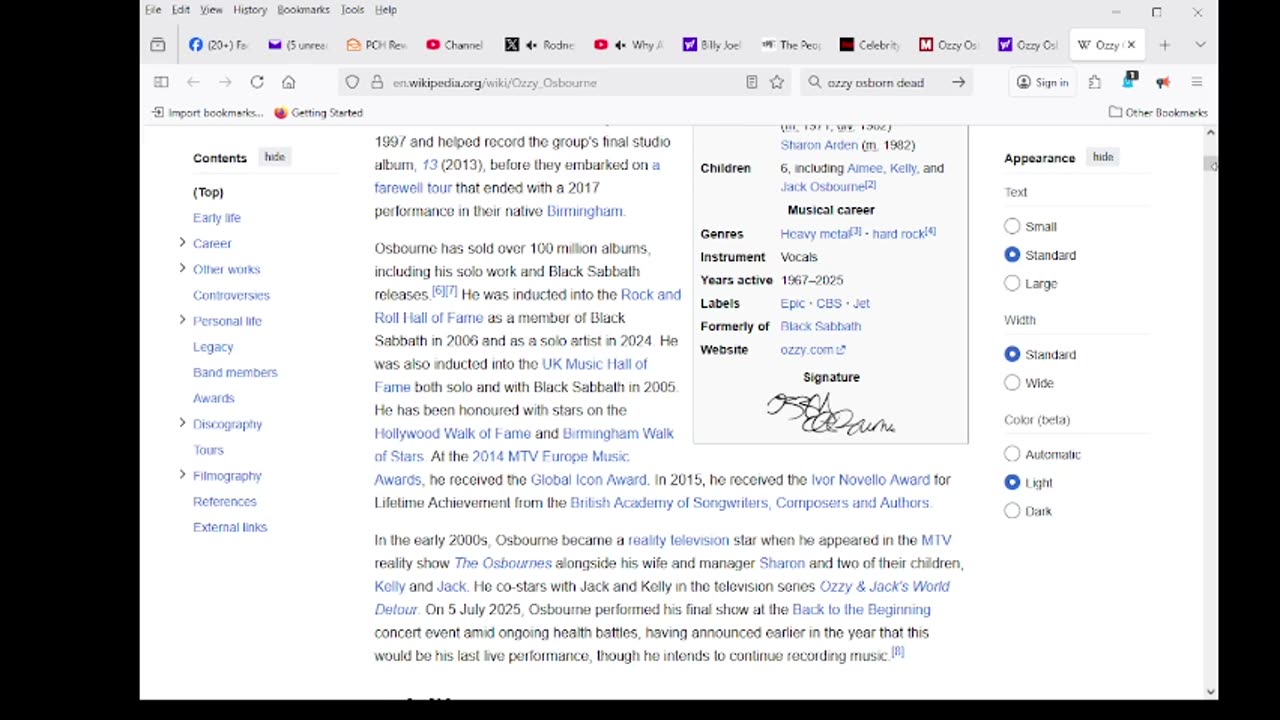
Task: Select Small text size
Action: pyautogui.click(x=1012, y=226)
